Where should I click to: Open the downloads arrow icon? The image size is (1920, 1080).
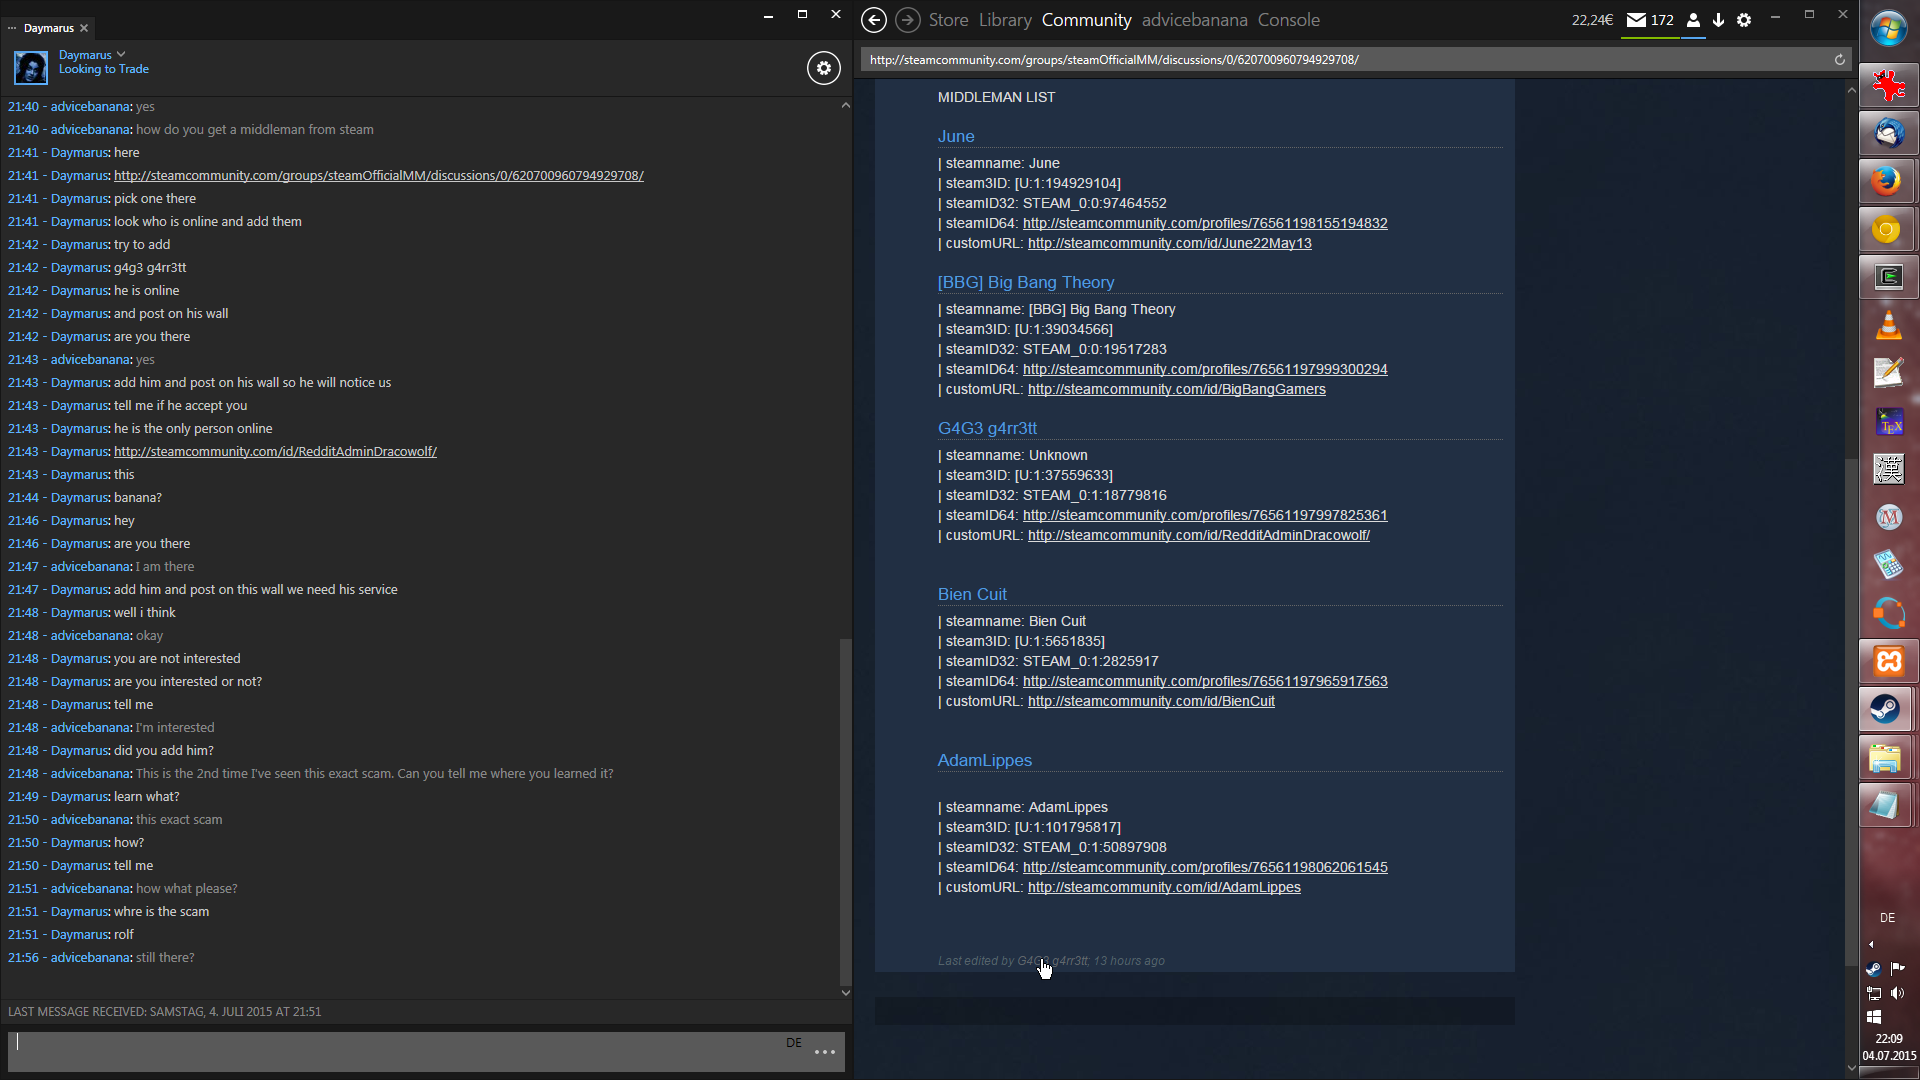point(1718,20)
